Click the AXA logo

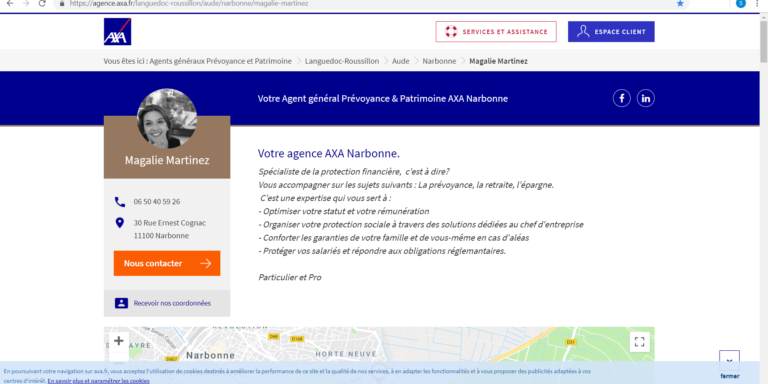pyautogui.click(x=118, y=32)
